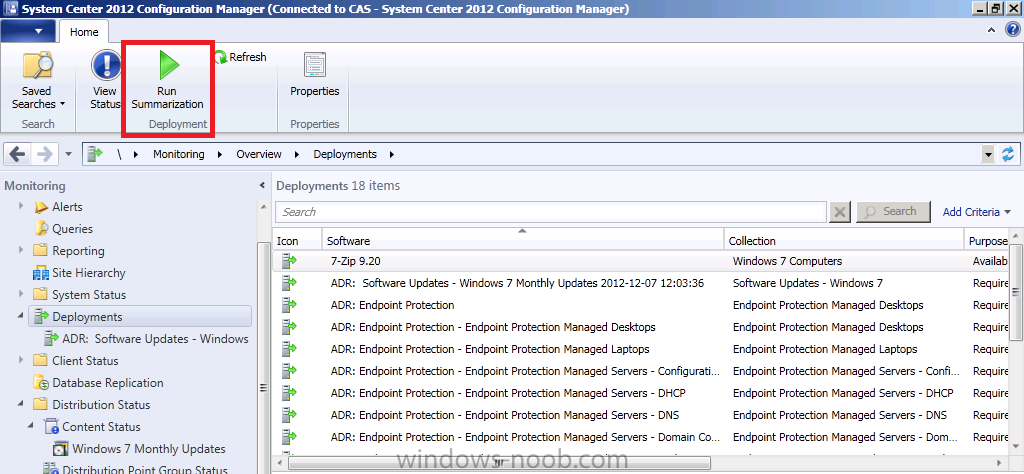Switch to the Home ribbon tab

[x=84, y=31]
